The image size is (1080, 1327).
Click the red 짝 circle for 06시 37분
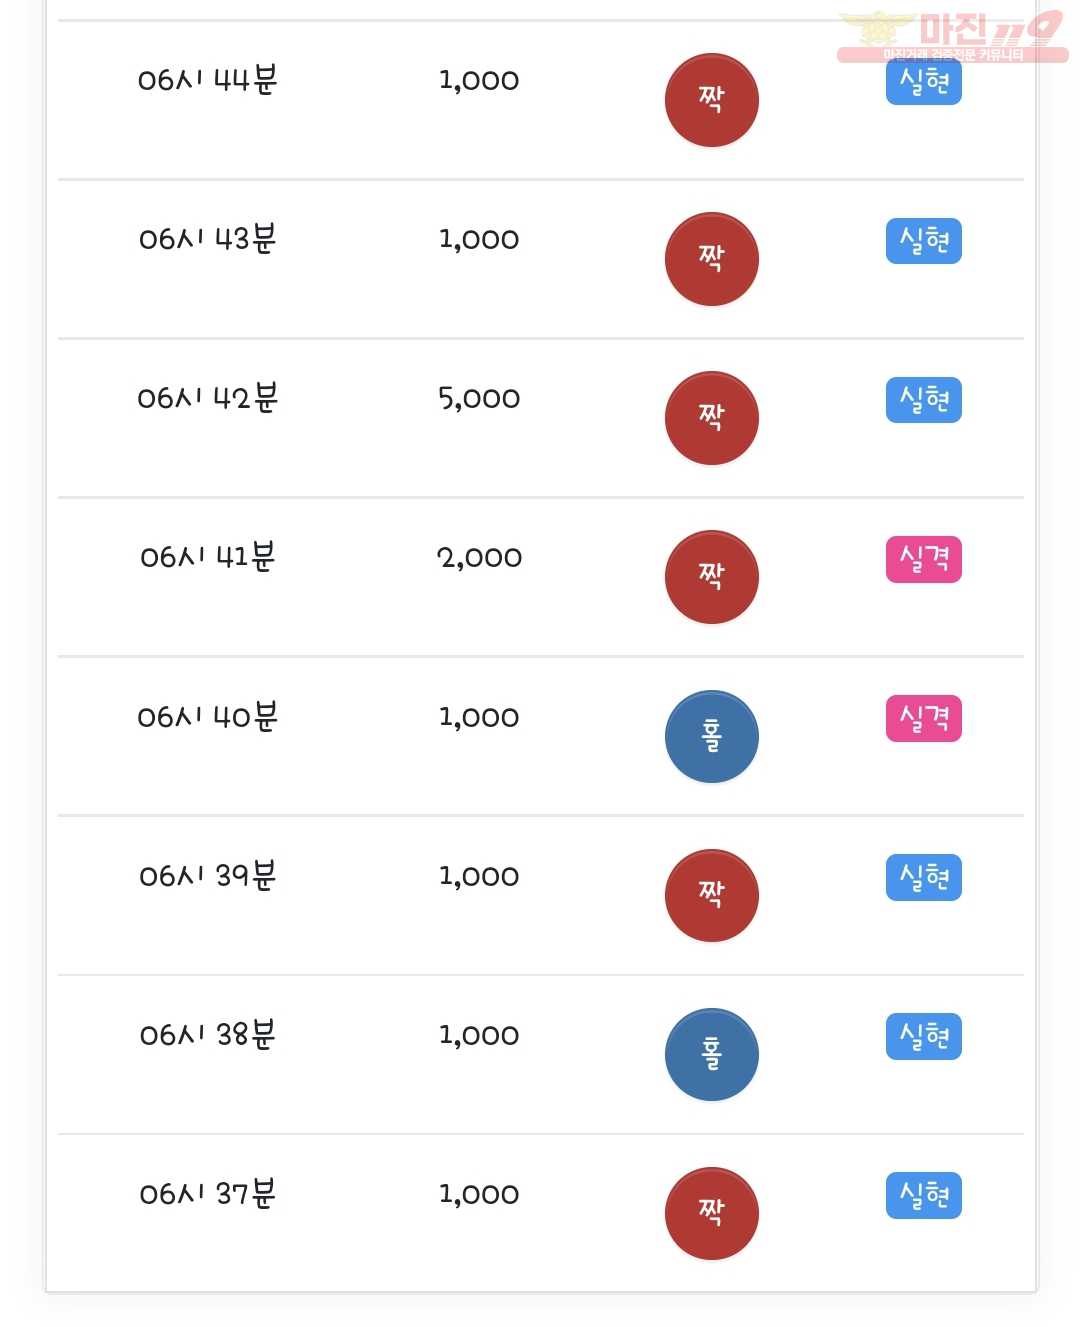point(712,1214)
